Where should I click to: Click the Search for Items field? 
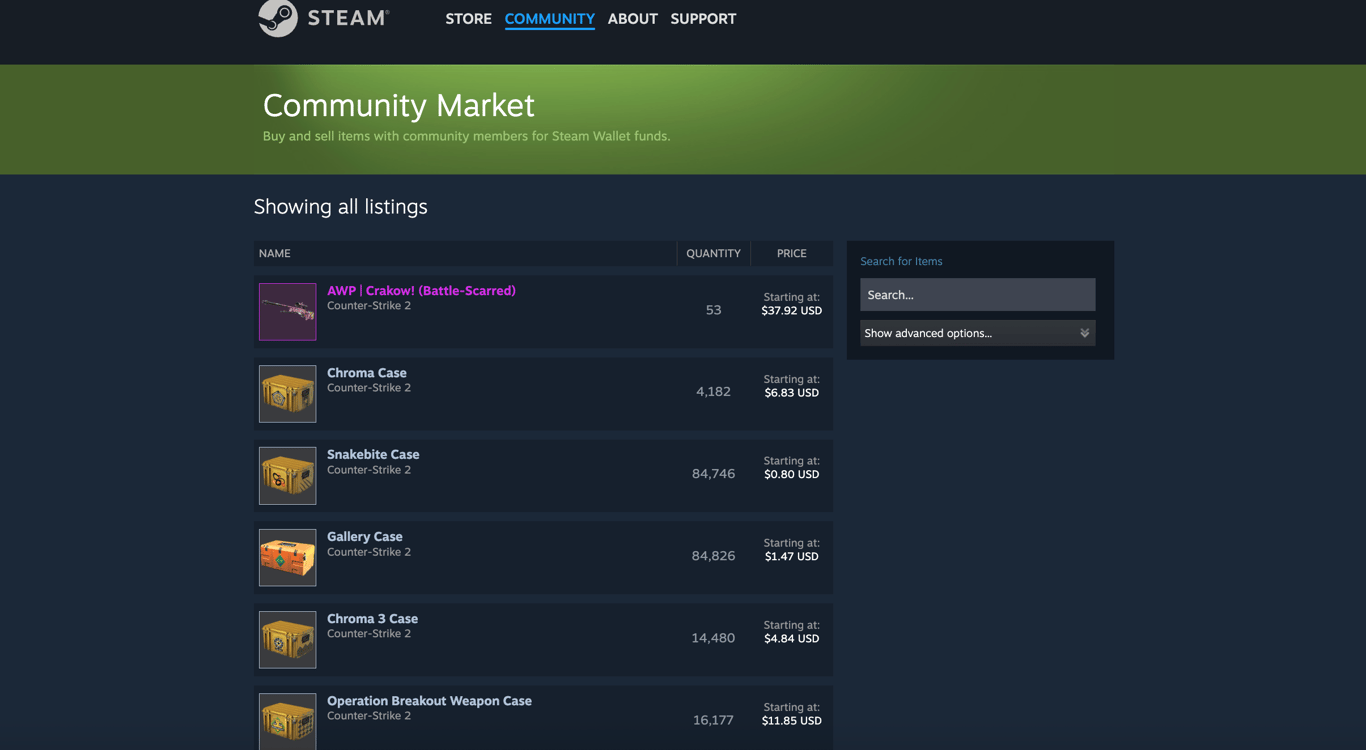coord(978,295)
